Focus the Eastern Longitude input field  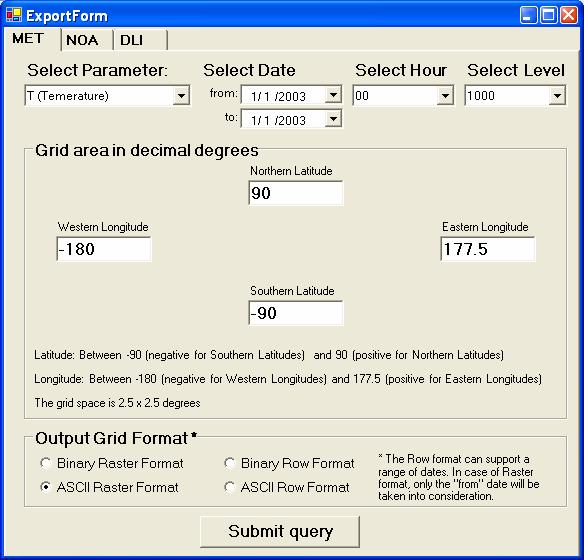coord(488,249)
